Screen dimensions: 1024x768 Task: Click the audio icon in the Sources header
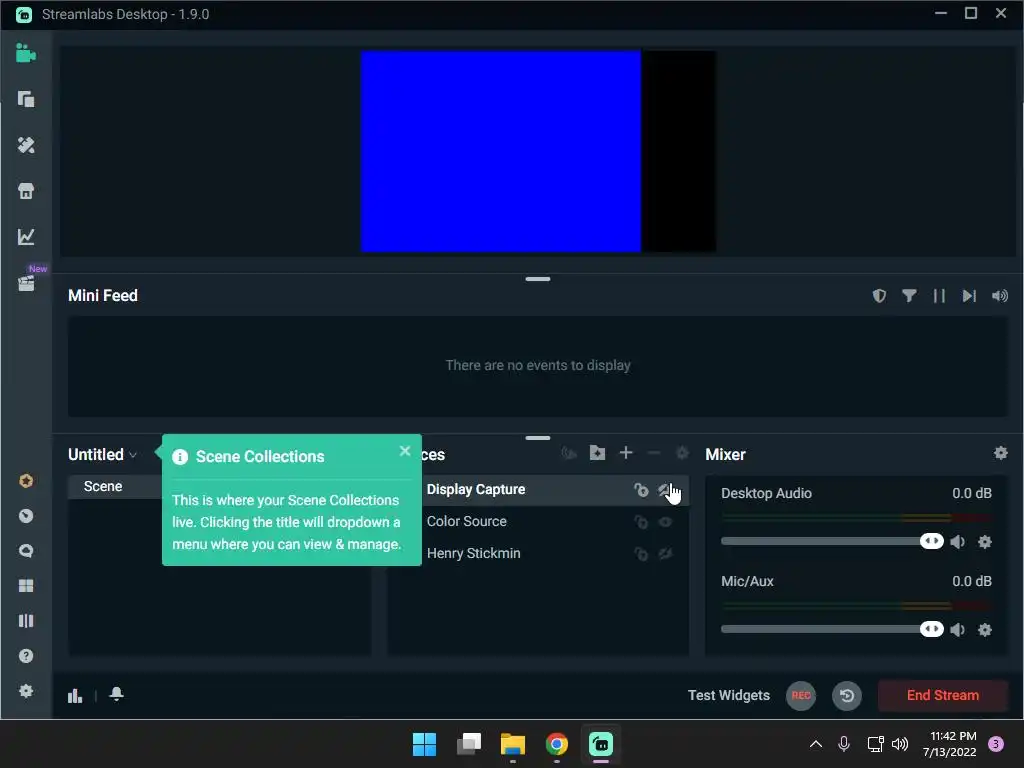click(569, 453)
